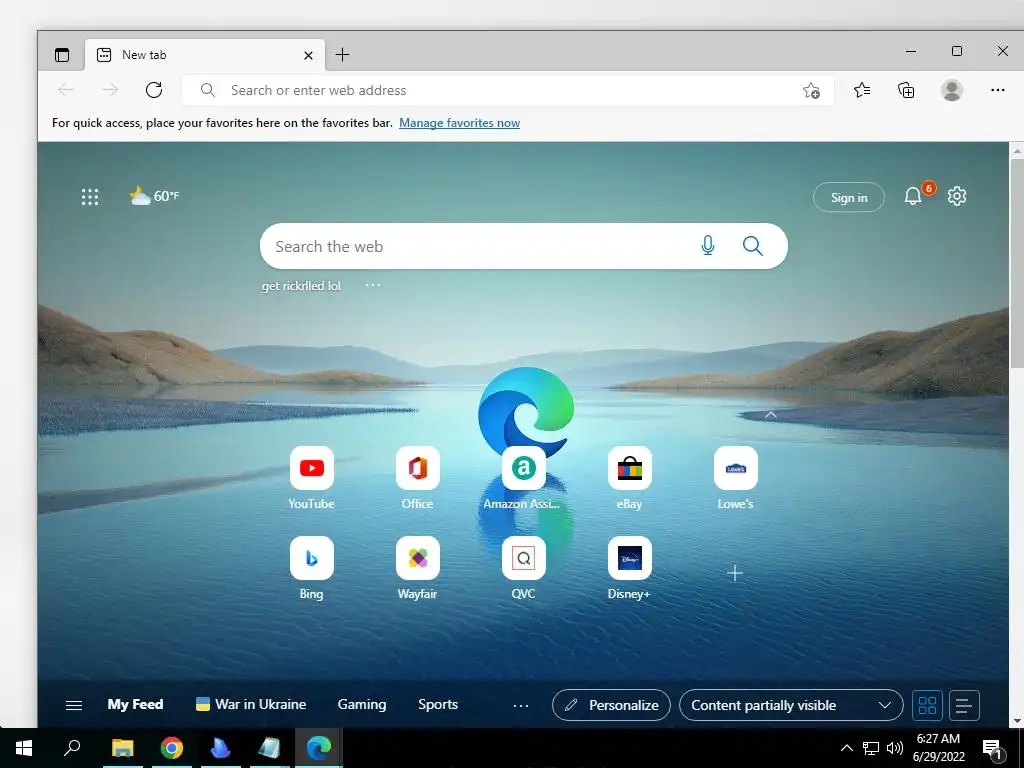The image size is (1024, 768).
Task: Switch feed to grid view
Action: click(x=927, y=705)
